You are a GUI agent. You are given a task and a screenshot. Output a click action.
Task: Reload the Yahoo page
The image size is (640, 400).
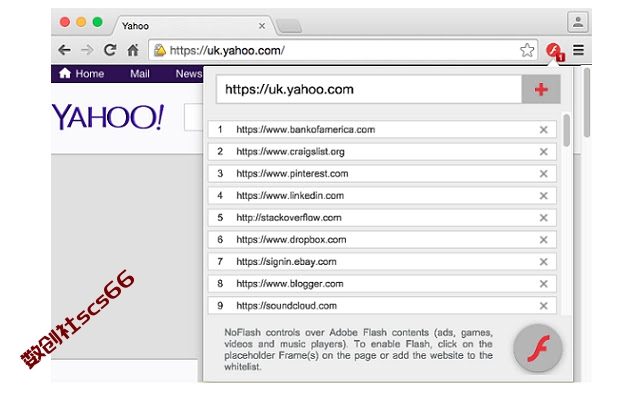[x=110, y=50]
